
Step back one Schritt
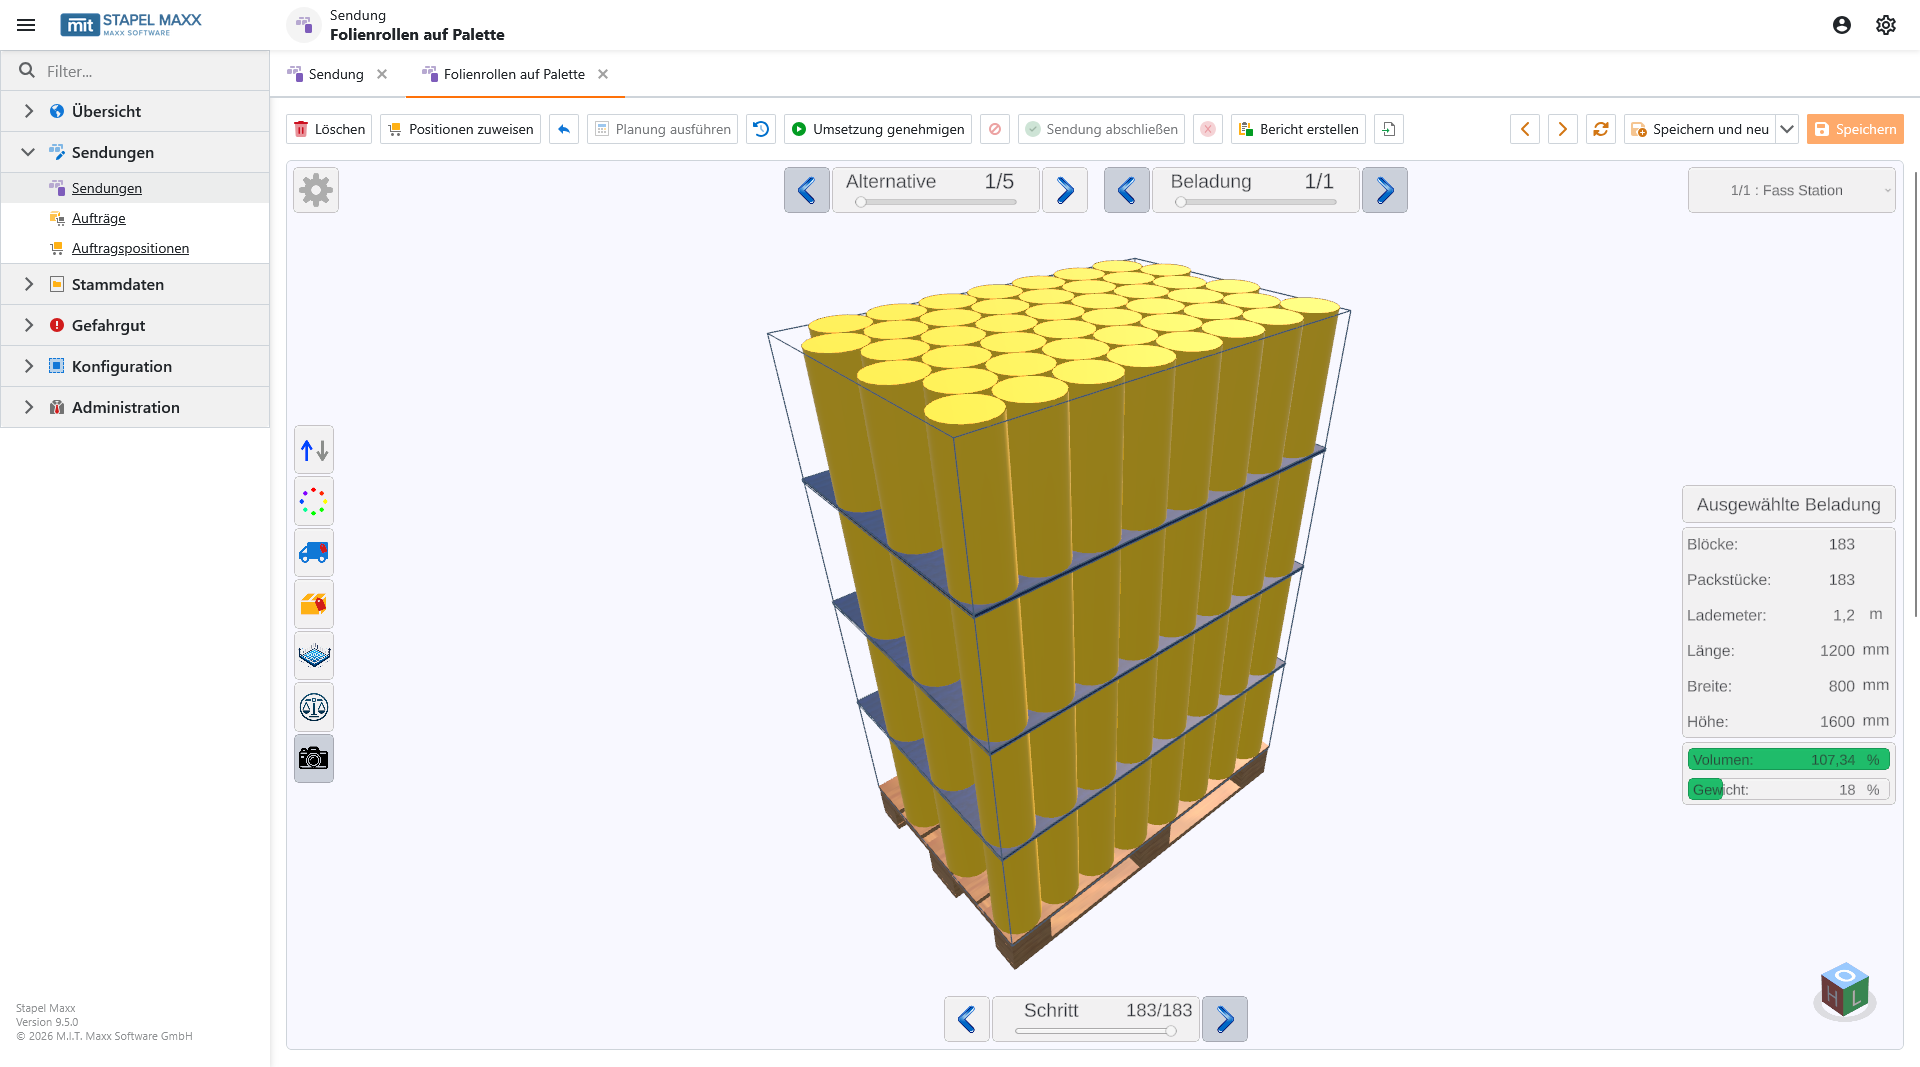point(967,1019)
